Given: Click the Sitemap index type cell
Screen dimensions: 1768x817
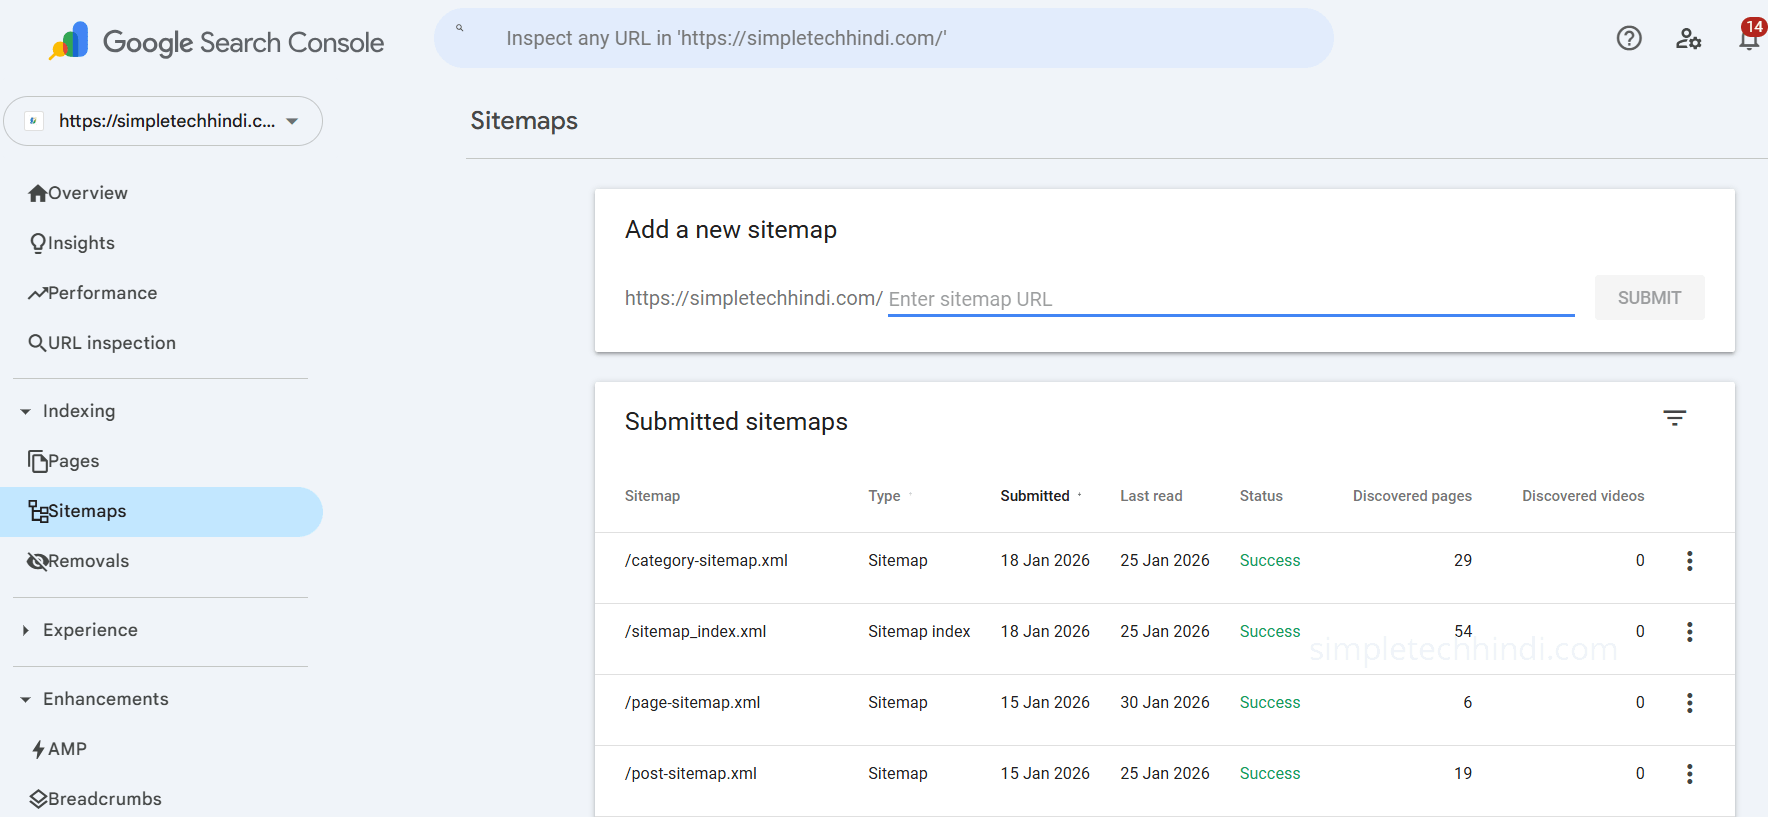Looking at the screenshot, I should (919, 632).
